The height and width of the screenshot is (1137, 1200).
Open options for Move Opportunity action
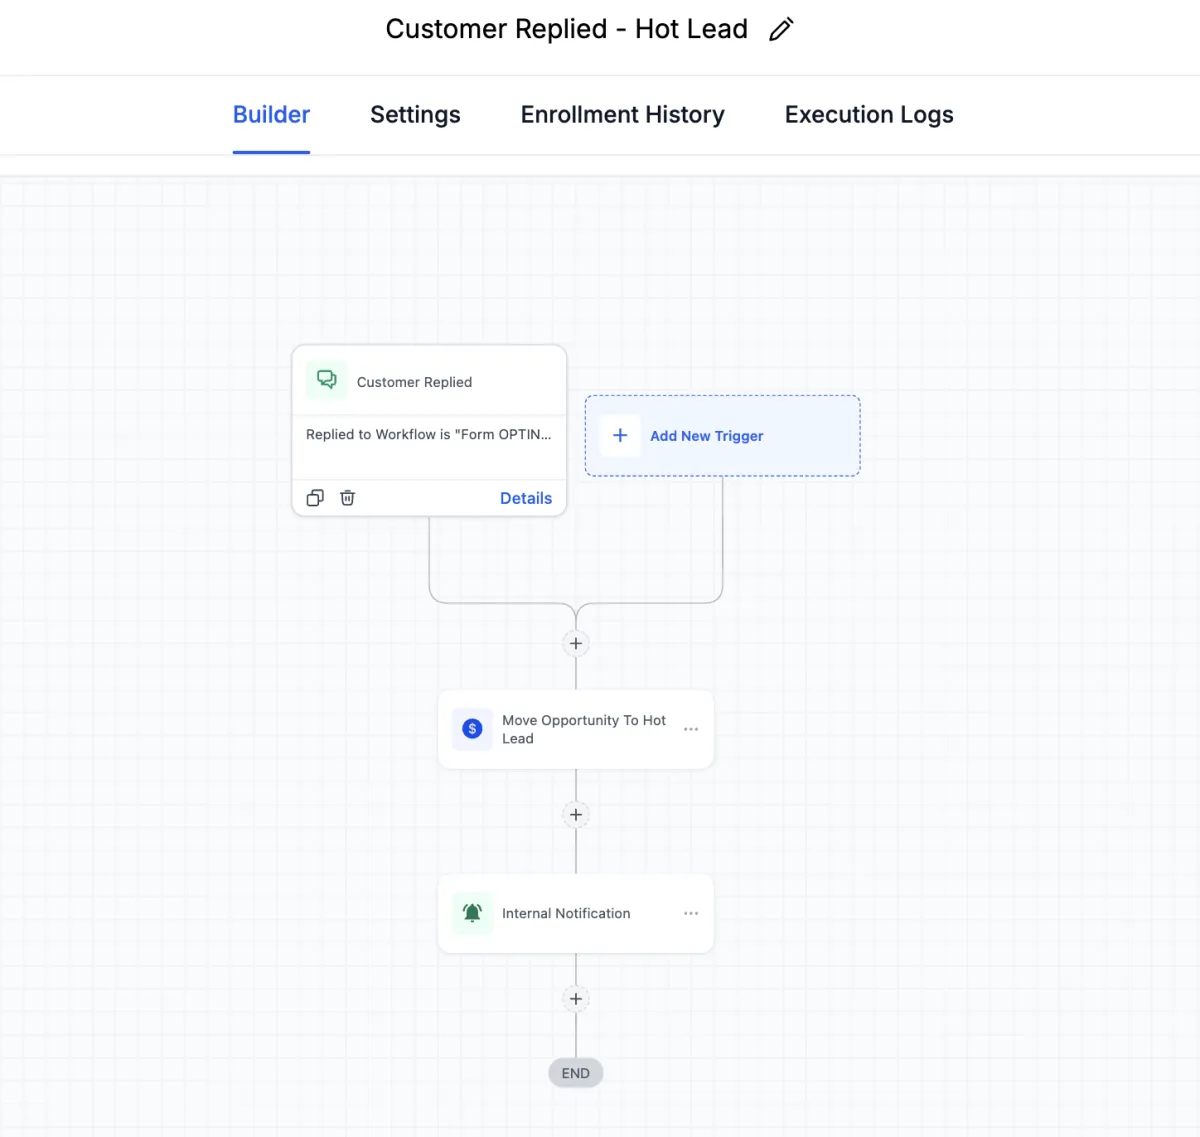691,729
